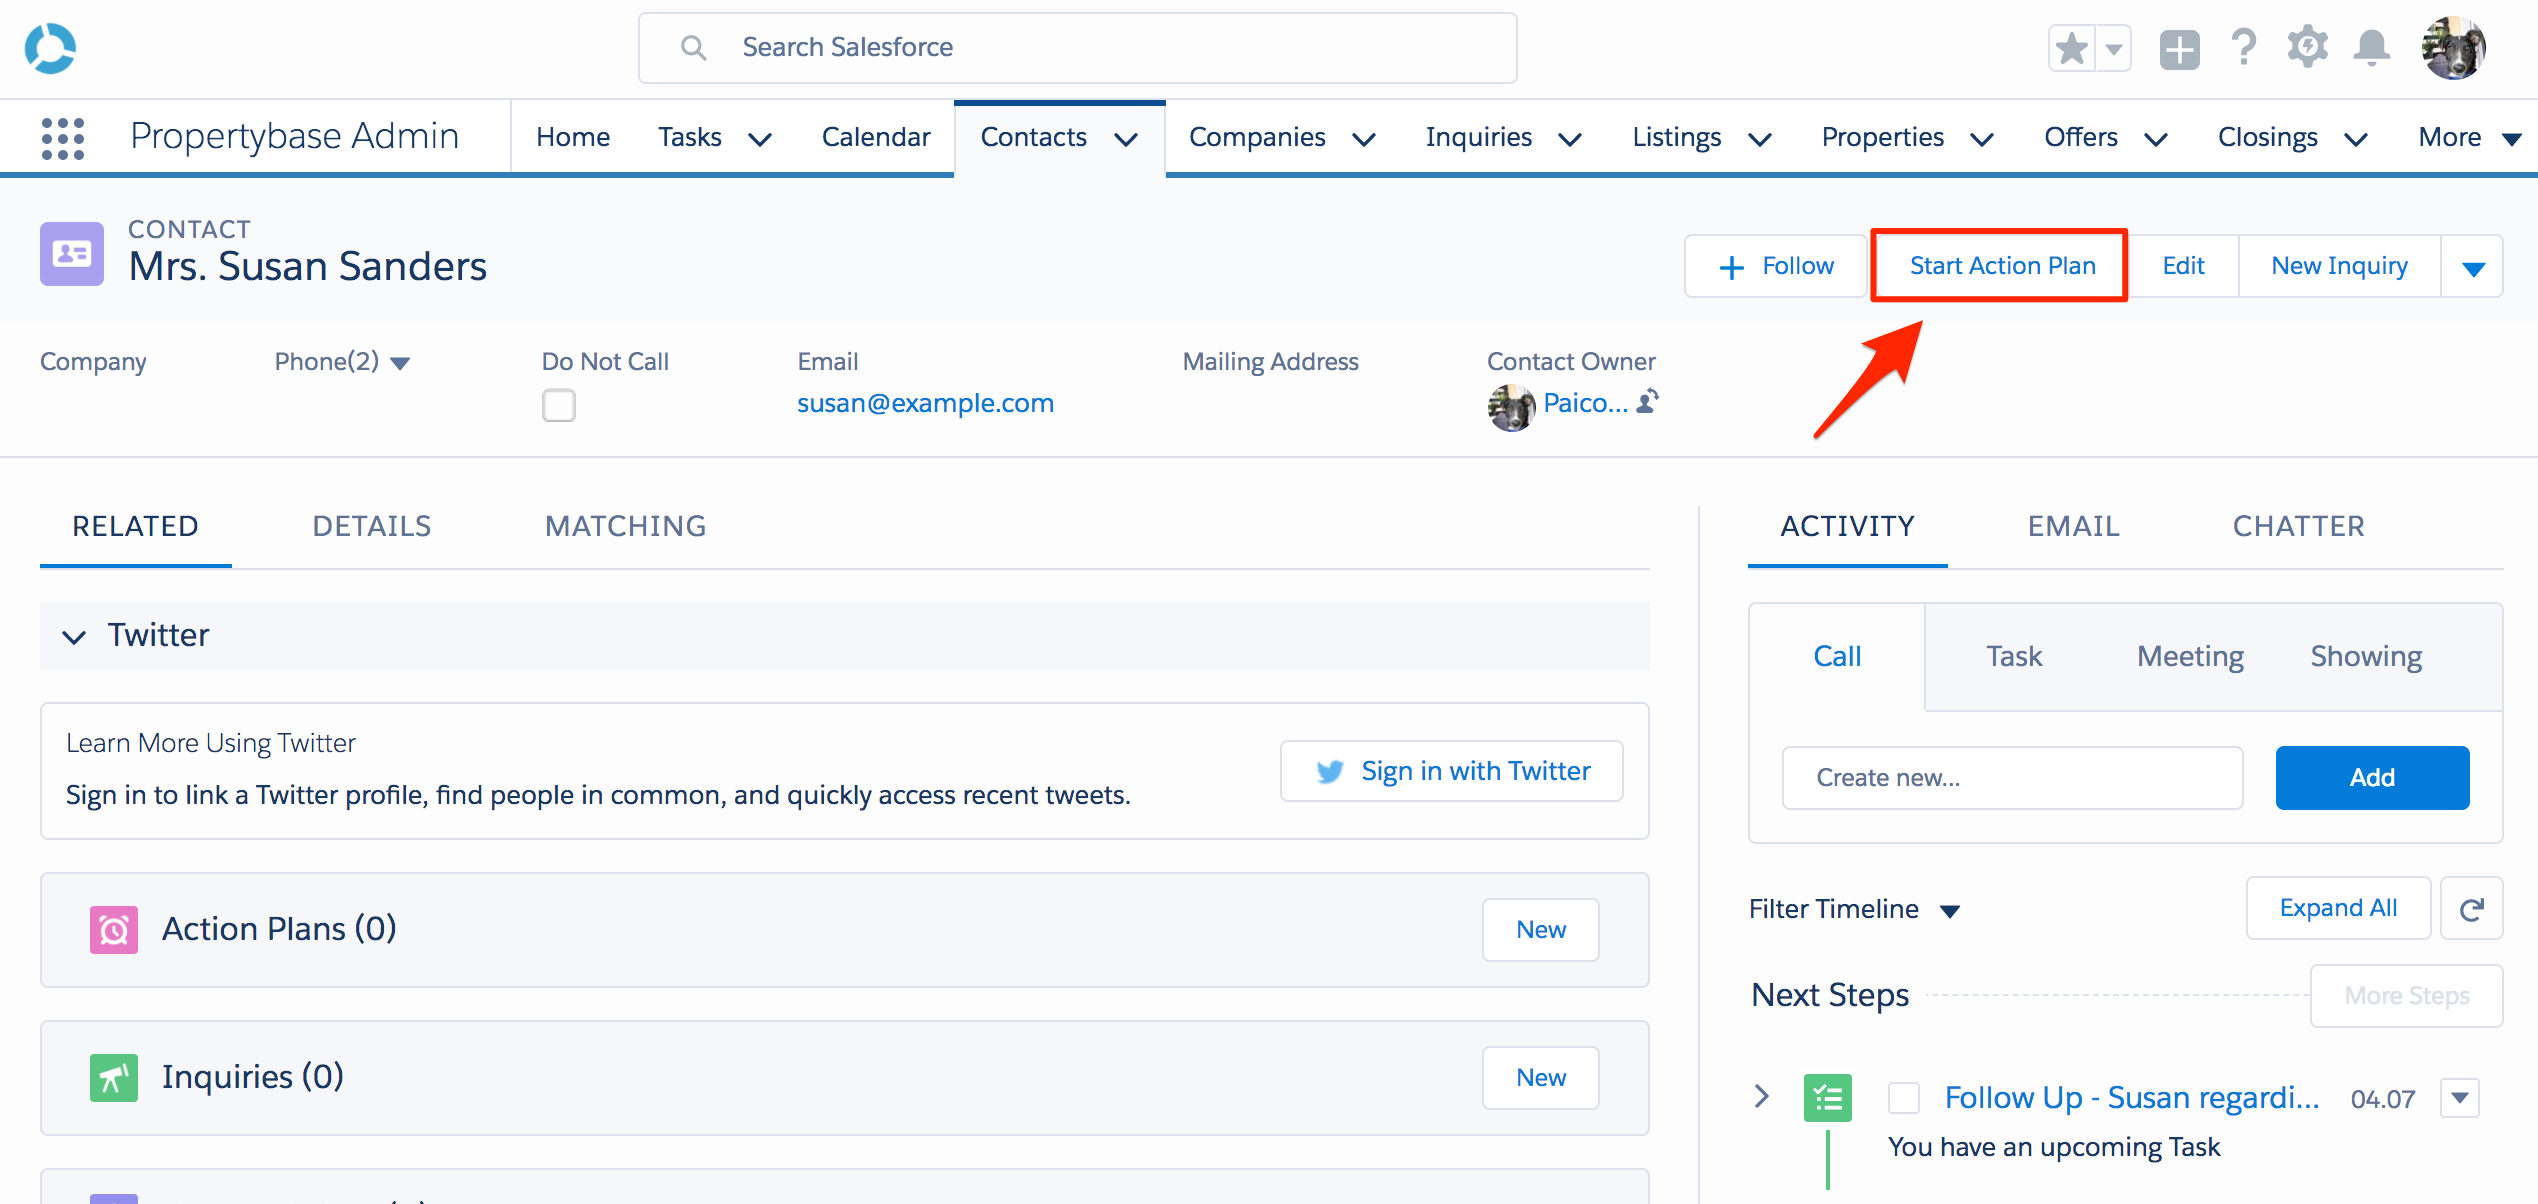Open the Listings tab dropdown chevron
This screenshot has height=1204, width=2538.
point(1760,139)
